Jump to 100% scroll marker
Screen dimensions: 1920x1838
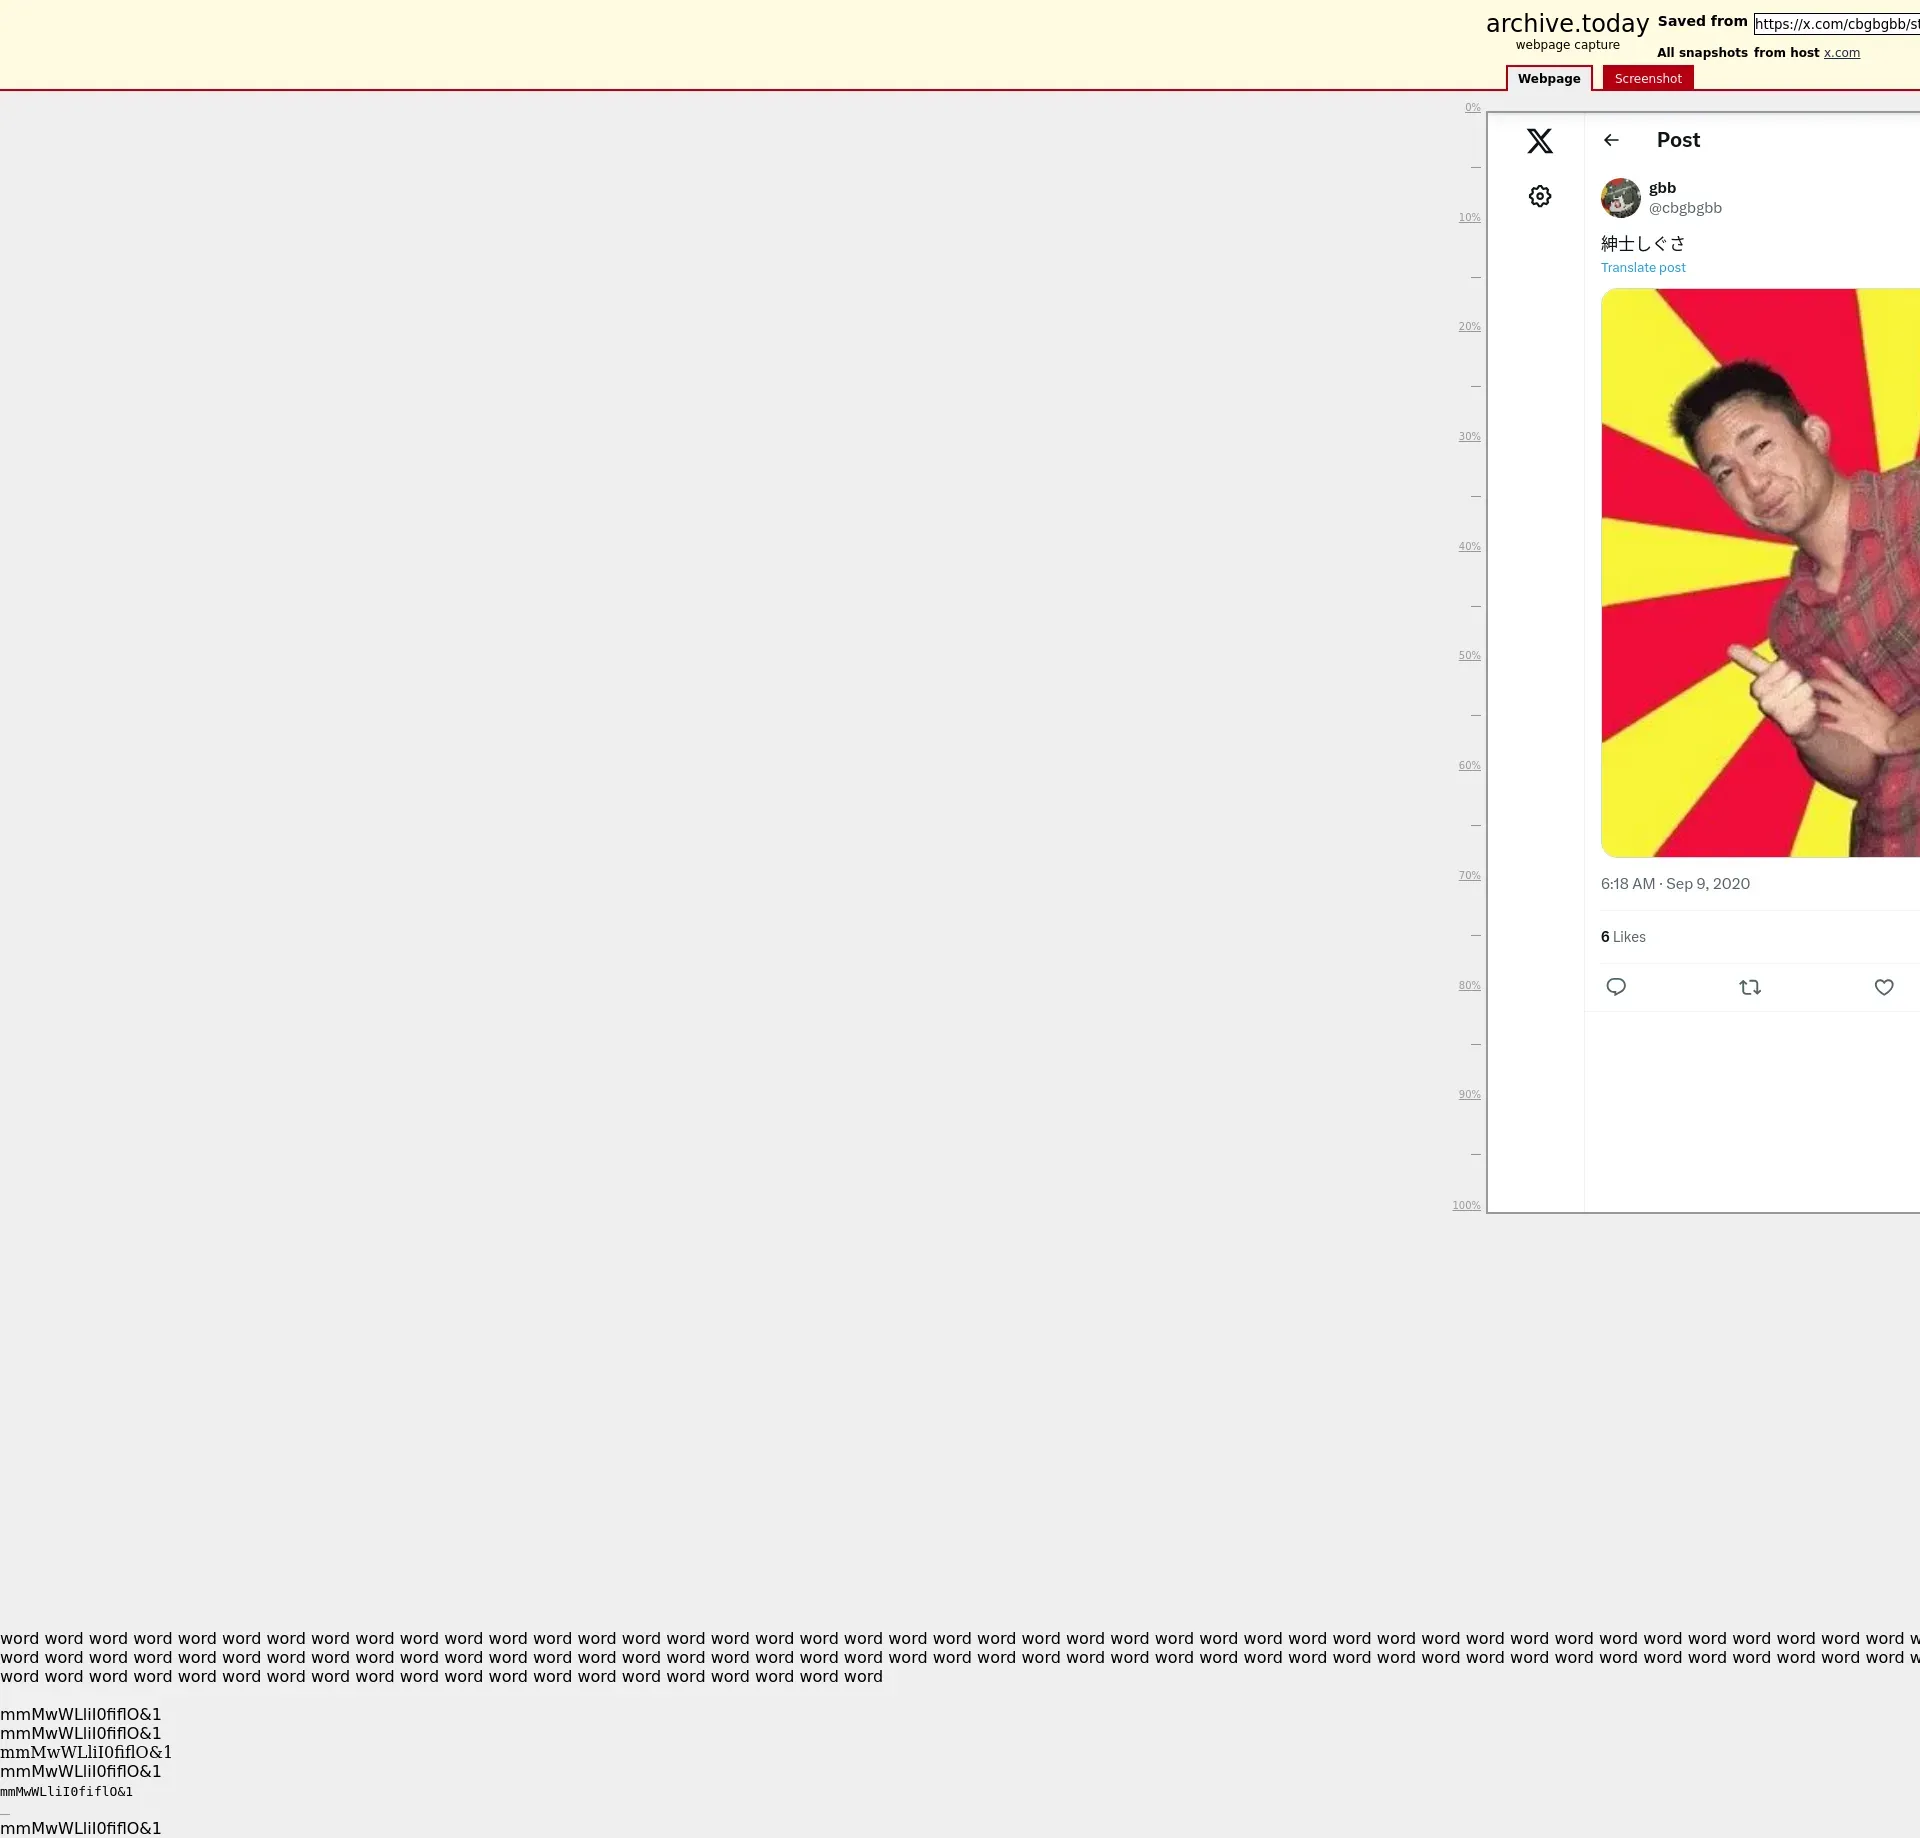(1466, 1205)
